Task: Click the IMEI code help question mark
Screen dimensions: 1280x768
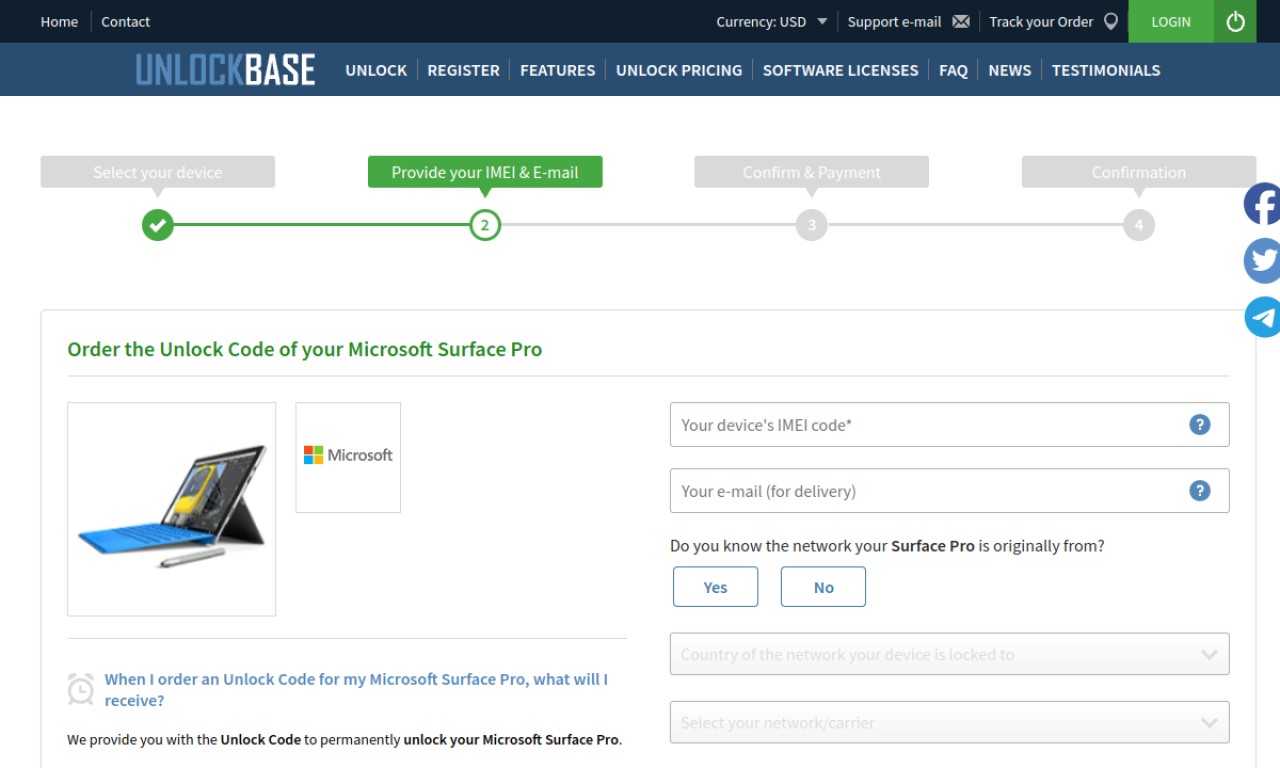Action: tap(1200, 425)
